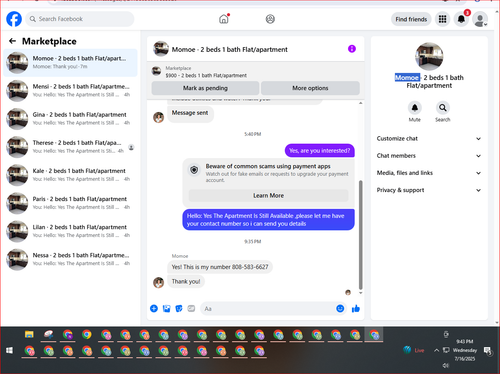Click message 'Yes! This is my number 808-583-6627'

point(220,267)
